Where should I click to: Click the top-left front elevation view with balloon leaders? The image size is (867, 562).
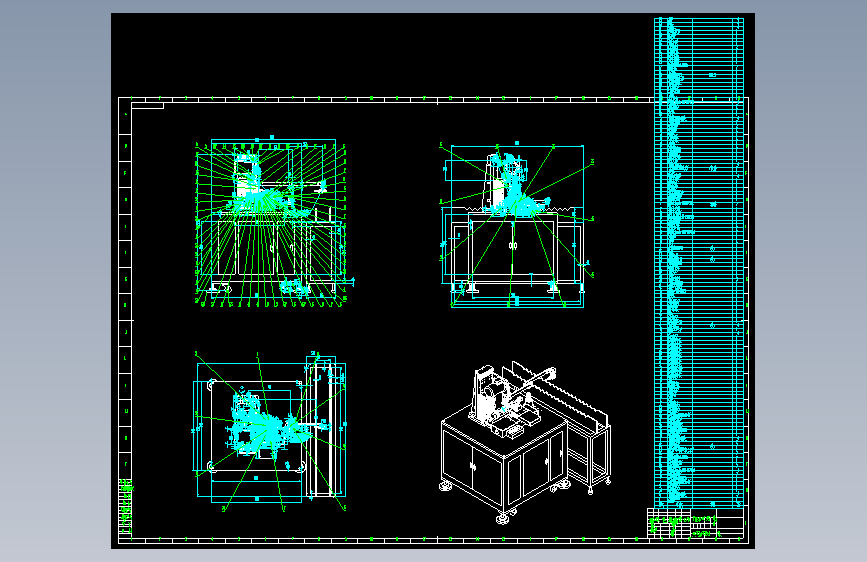click(x=273, y=221)
